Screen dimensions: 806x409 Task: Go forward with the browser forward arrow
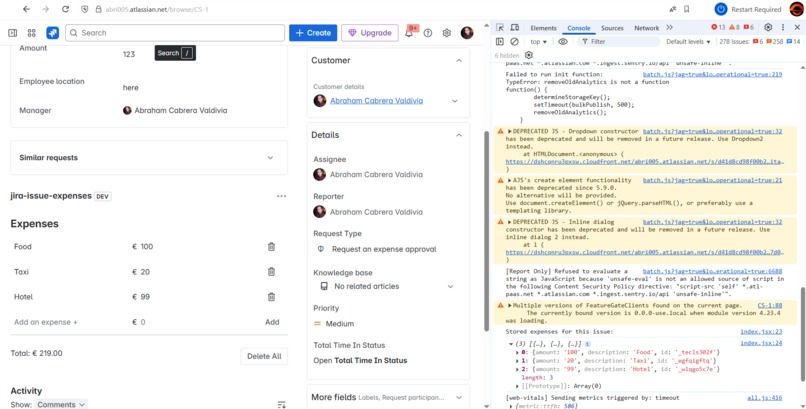[x=46, y=9]
